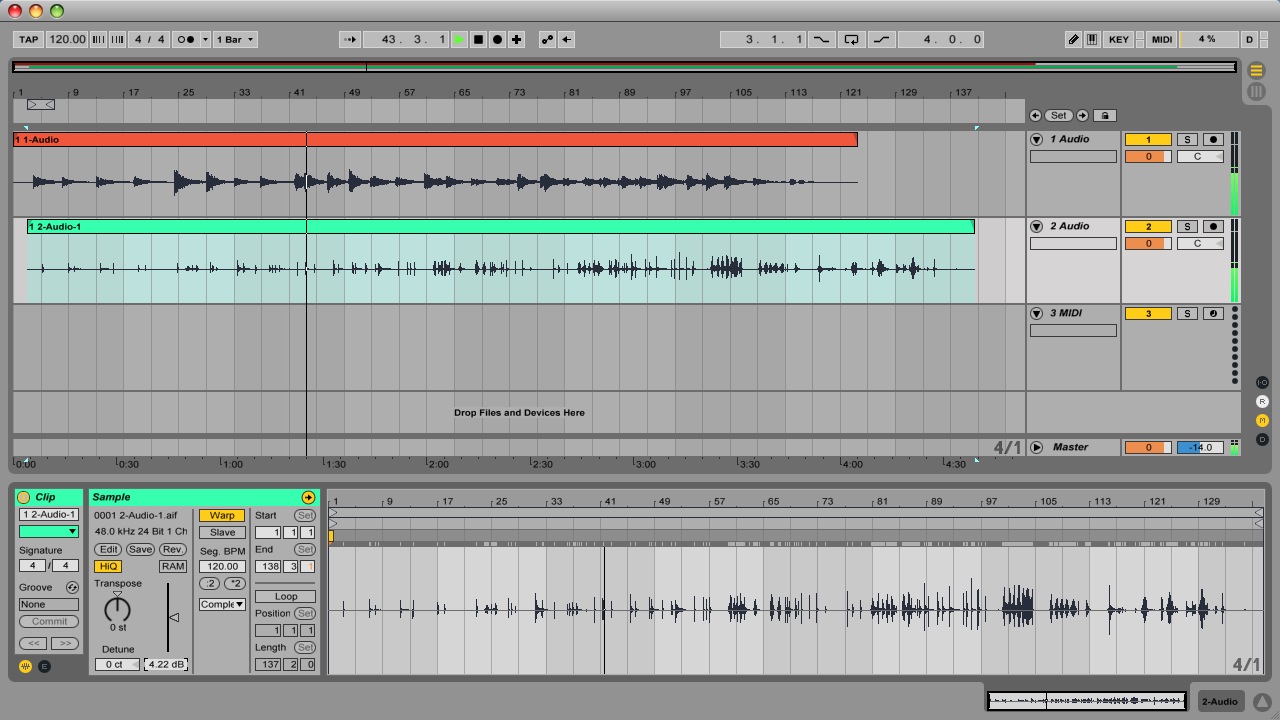Toggle the Loop switch in transport bar
Image resolution: width=1280 pixels, height=720 pixels.
click(851, 40)
